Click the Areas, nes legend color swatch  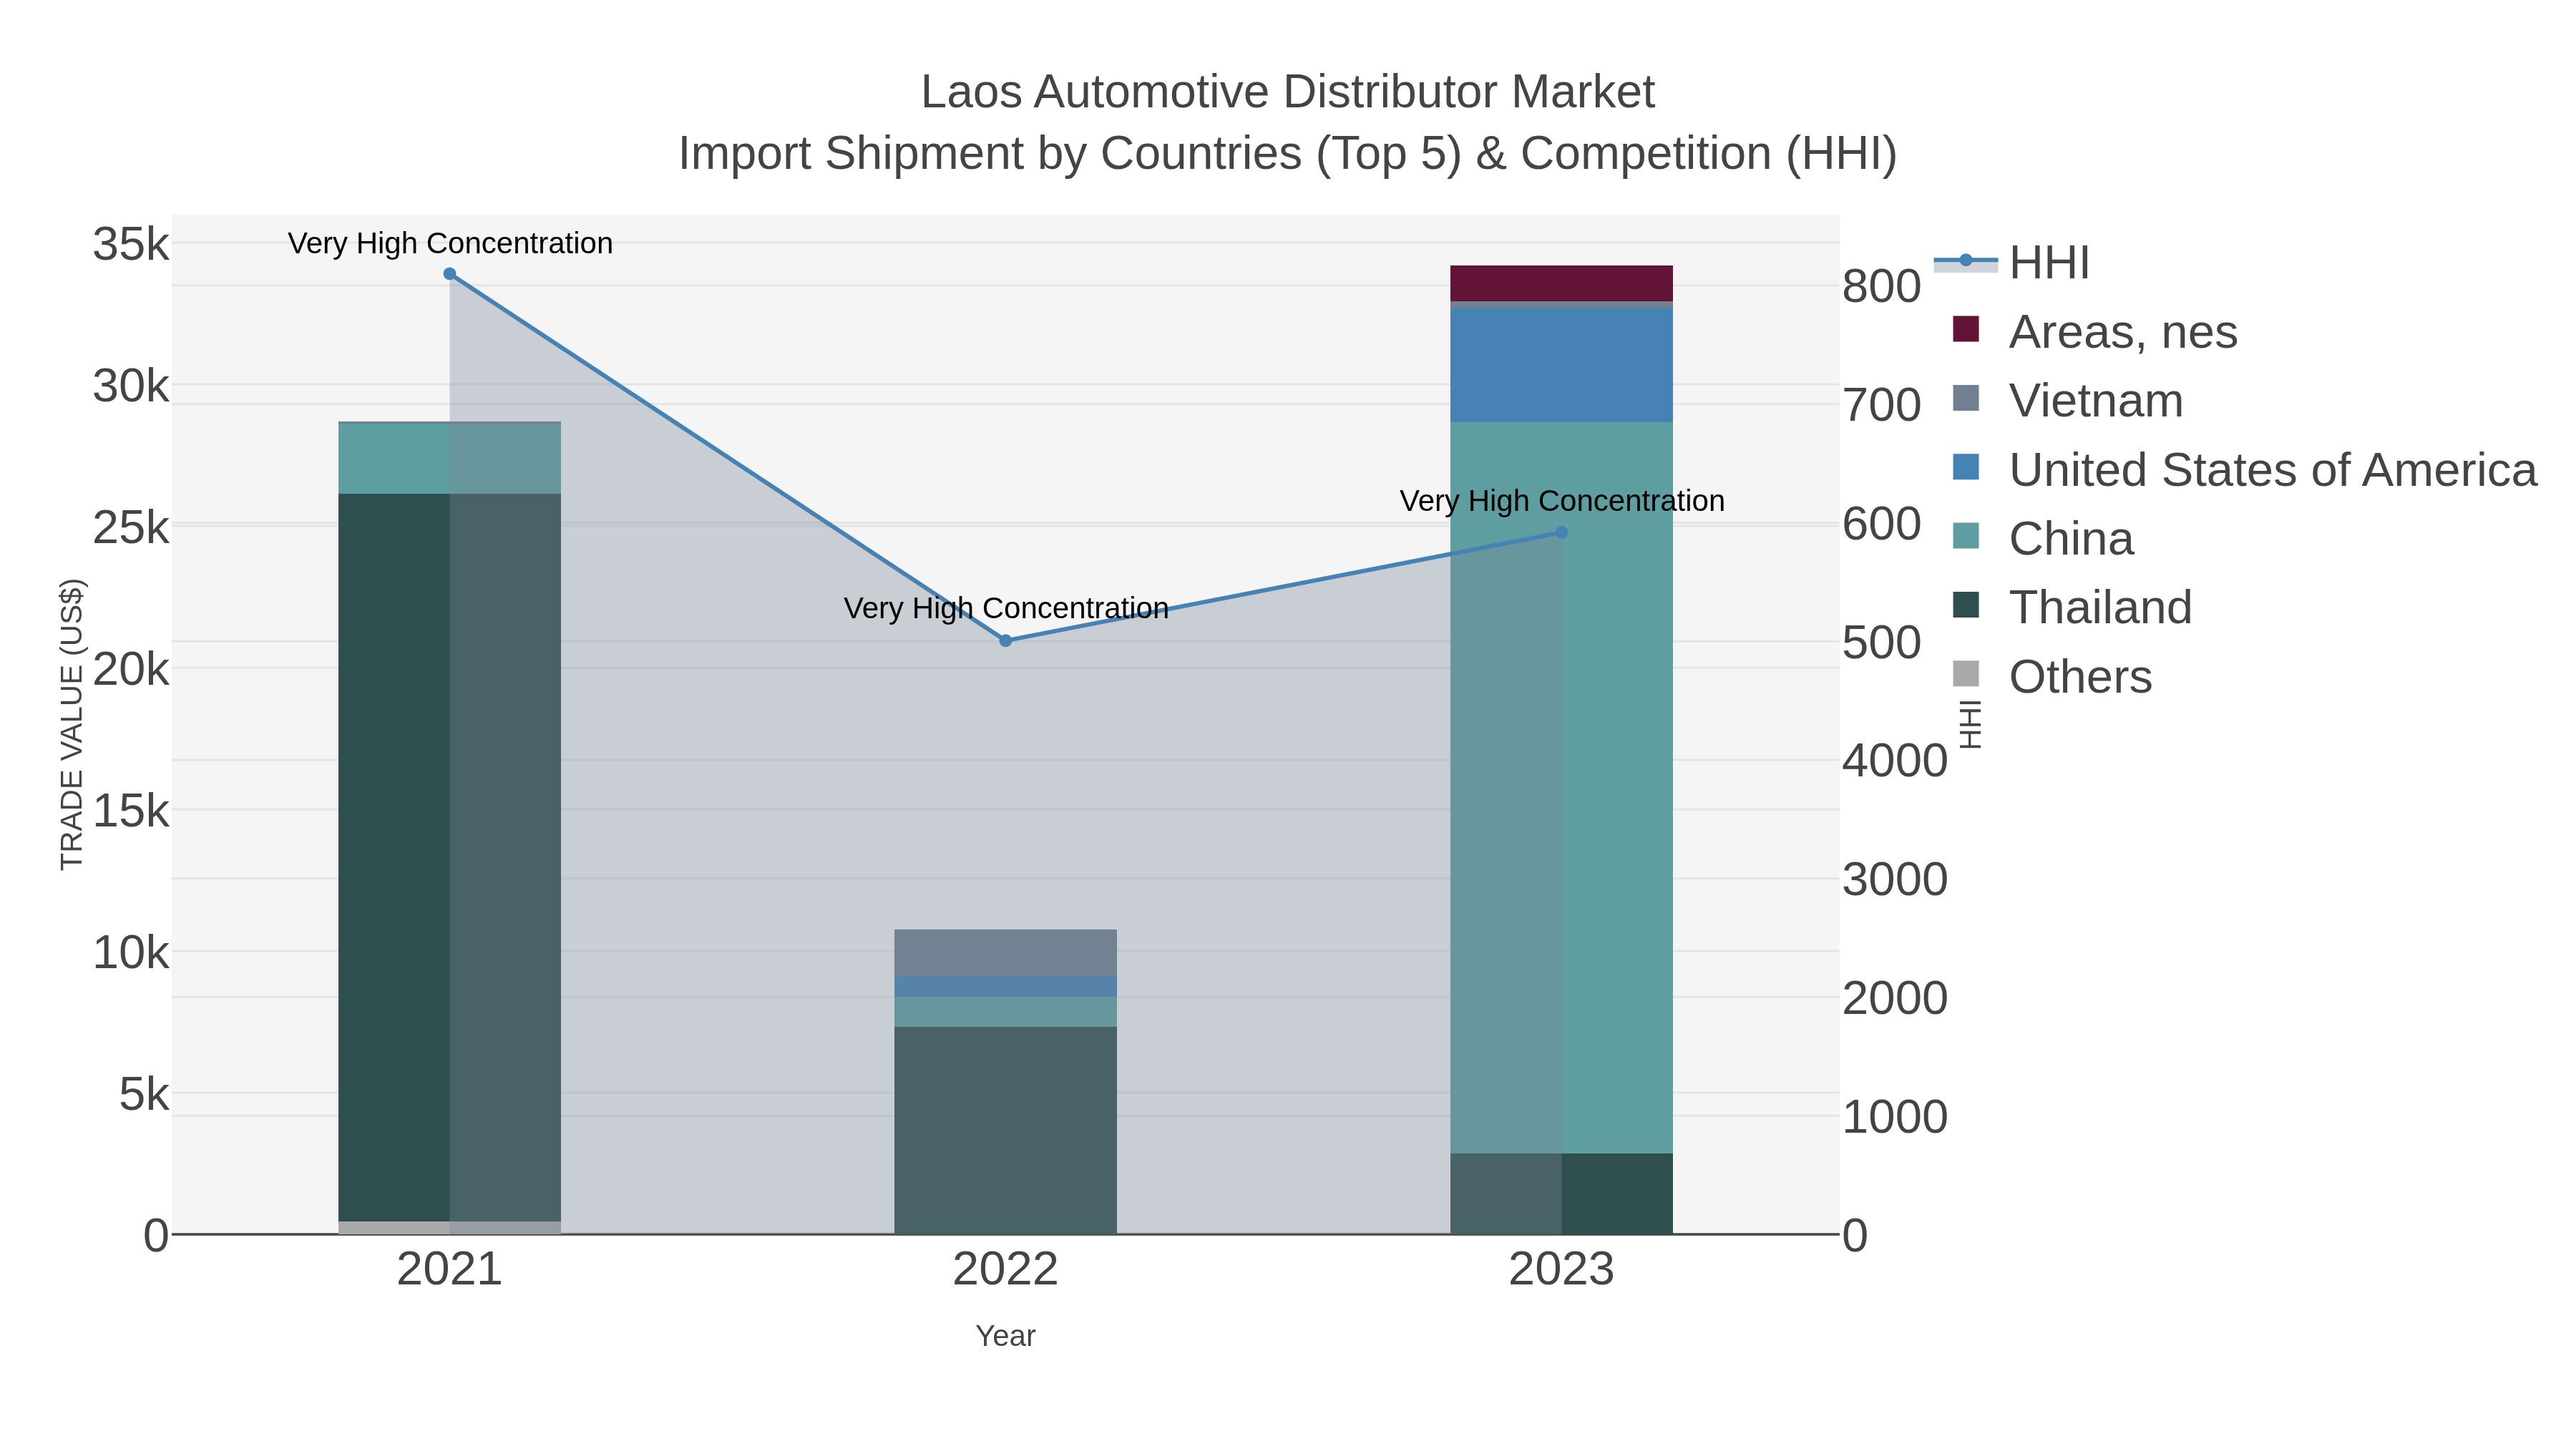pos(1966,330)
